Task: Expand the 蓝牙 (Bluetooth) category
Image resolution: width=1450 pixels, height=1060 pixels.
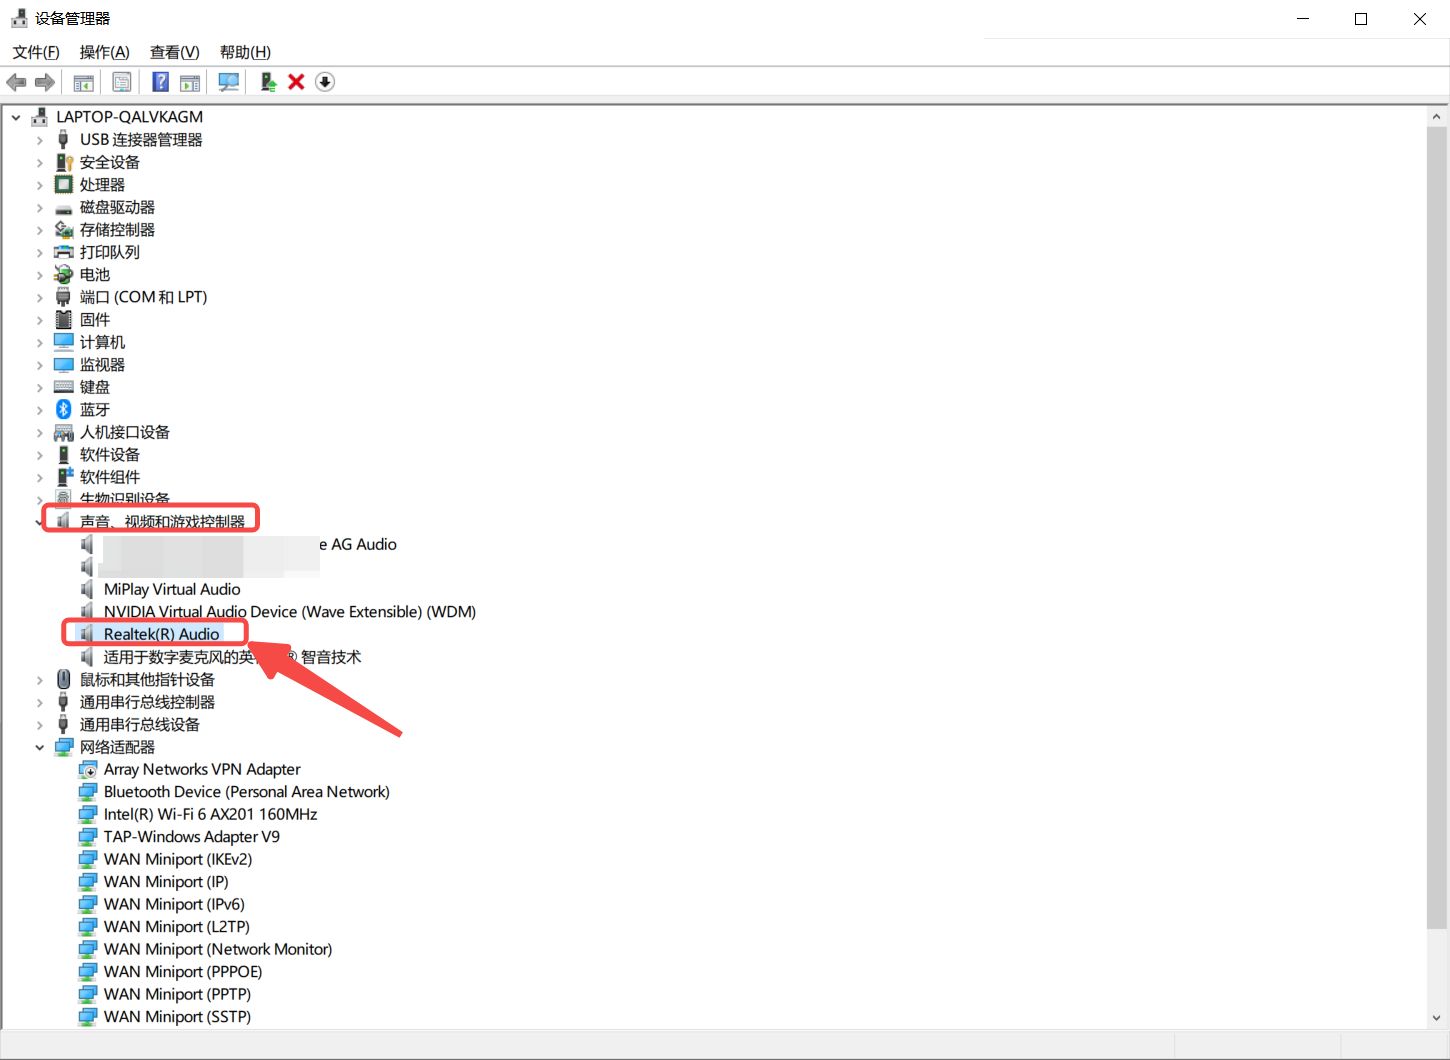Action: tap(40, 410)
